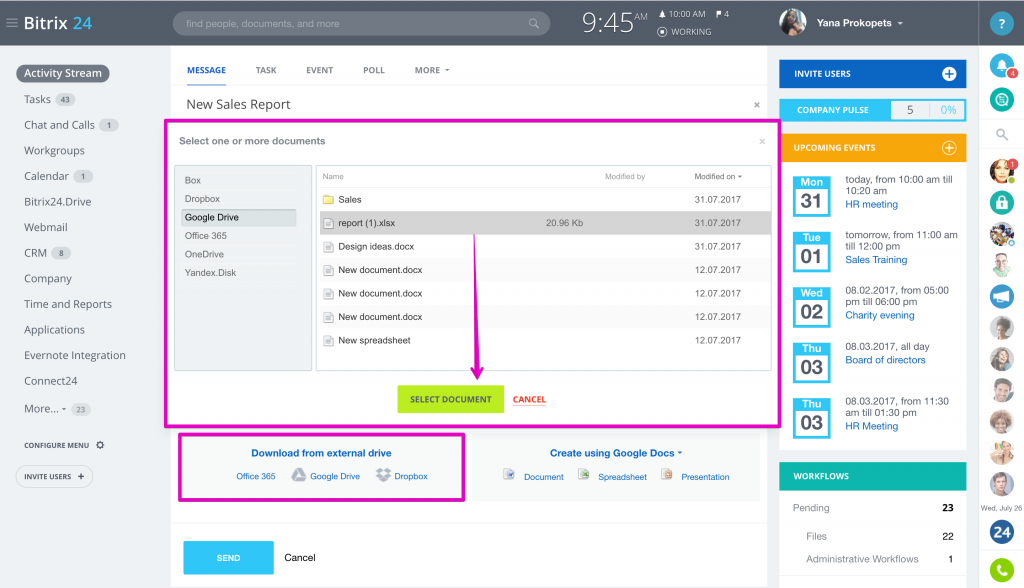This screenshot has width=1024, height=588.
Task: Click the SELECT DOCUMENT button
Action: (x=451, y=399)
